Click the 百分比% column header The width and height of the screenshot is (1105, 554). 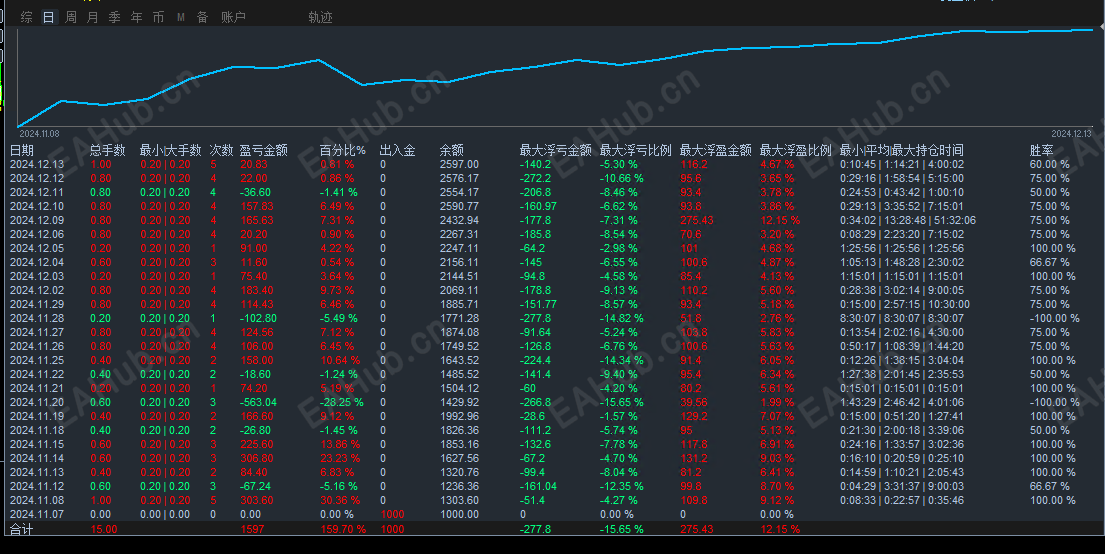(342, 150)
